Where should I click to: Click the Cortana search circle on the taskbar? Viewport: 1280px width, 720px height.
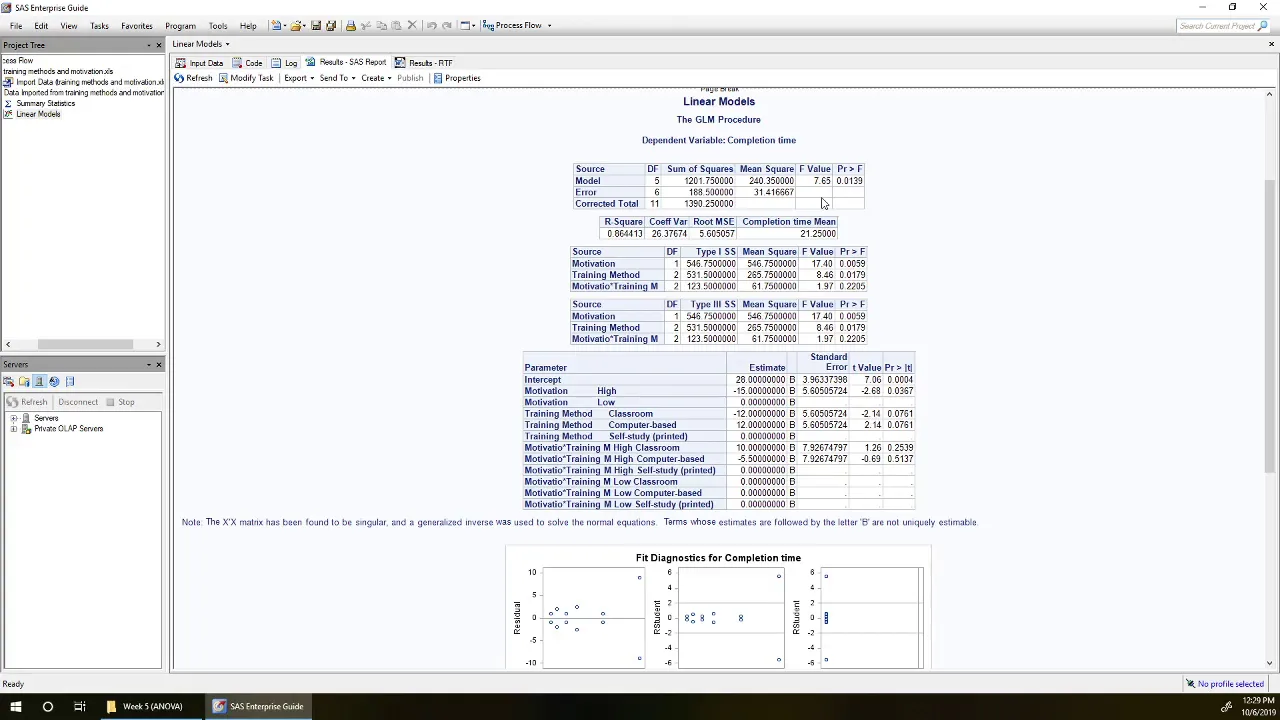click(x=47, y=706)
